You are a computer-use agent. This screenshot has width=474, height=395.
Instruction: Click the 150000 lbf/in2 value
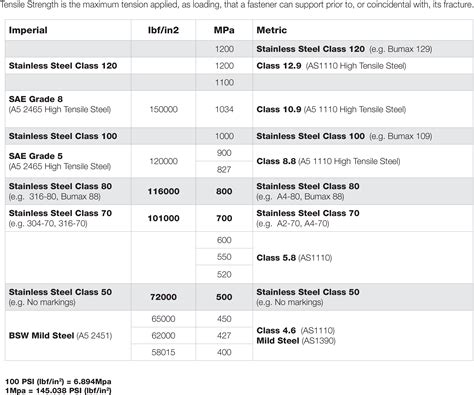point(163,109)
